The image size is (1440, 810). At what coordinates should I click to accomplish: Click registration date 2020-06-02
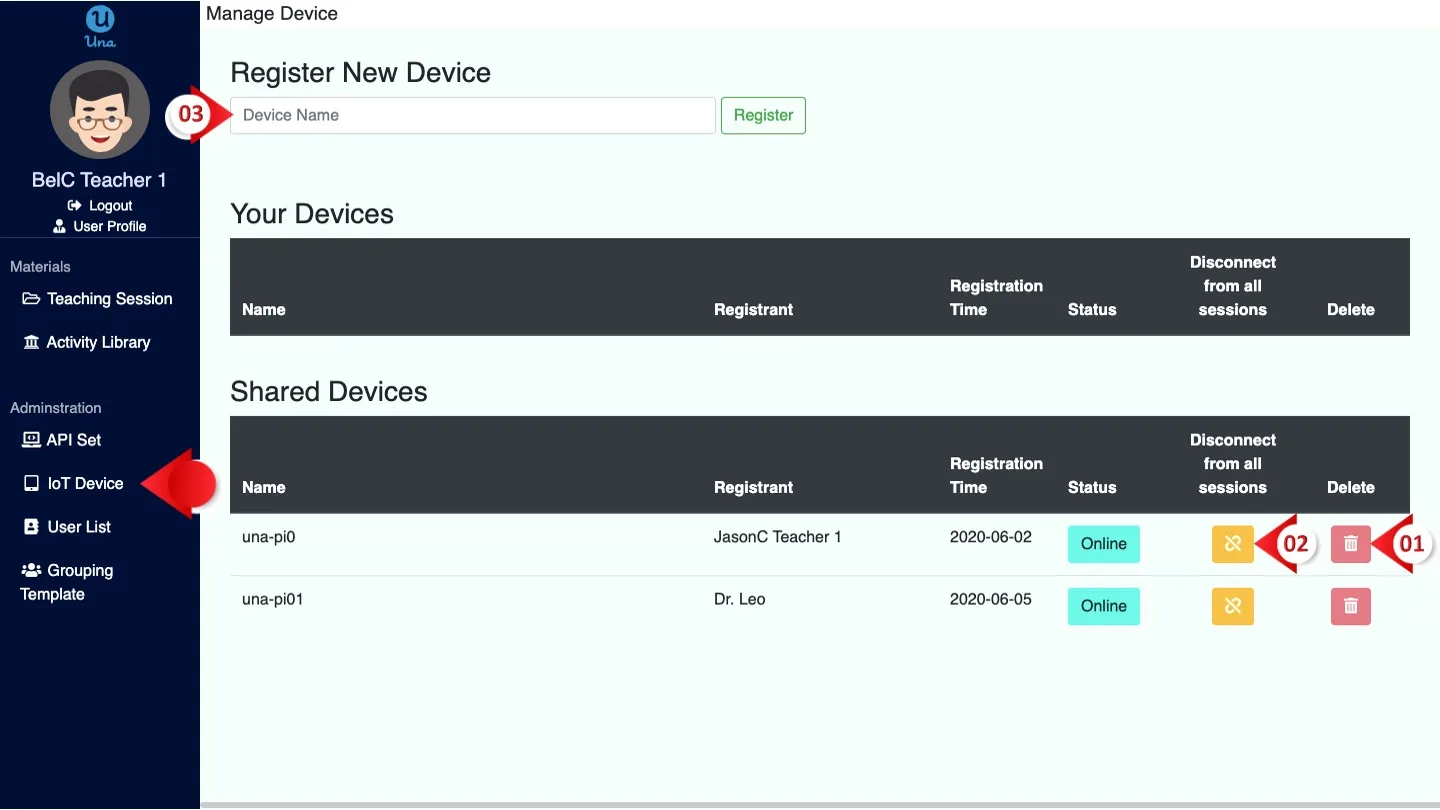[990, 537]
